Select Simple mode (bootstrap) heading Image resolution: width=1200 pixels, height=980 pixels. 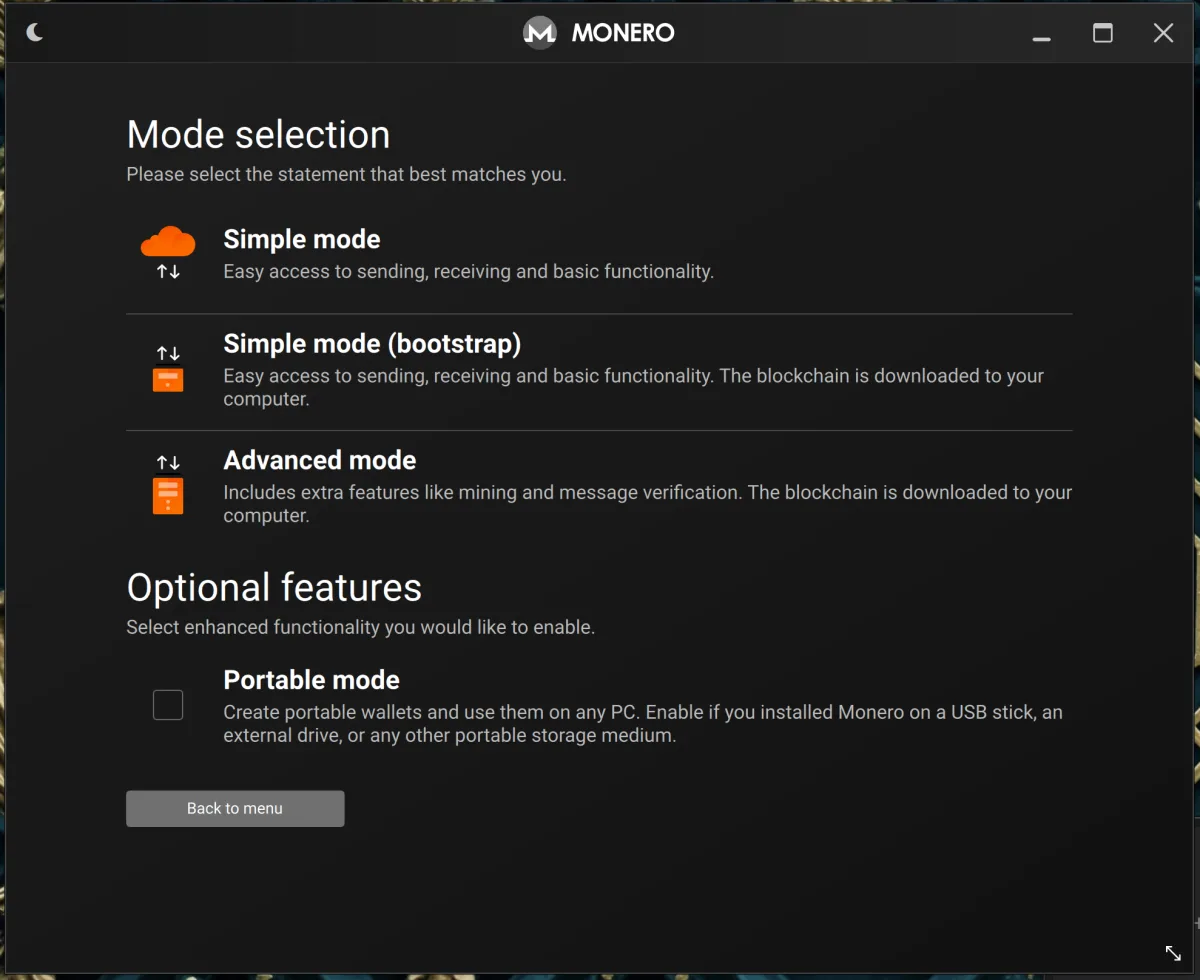click(x=372, y=344)
